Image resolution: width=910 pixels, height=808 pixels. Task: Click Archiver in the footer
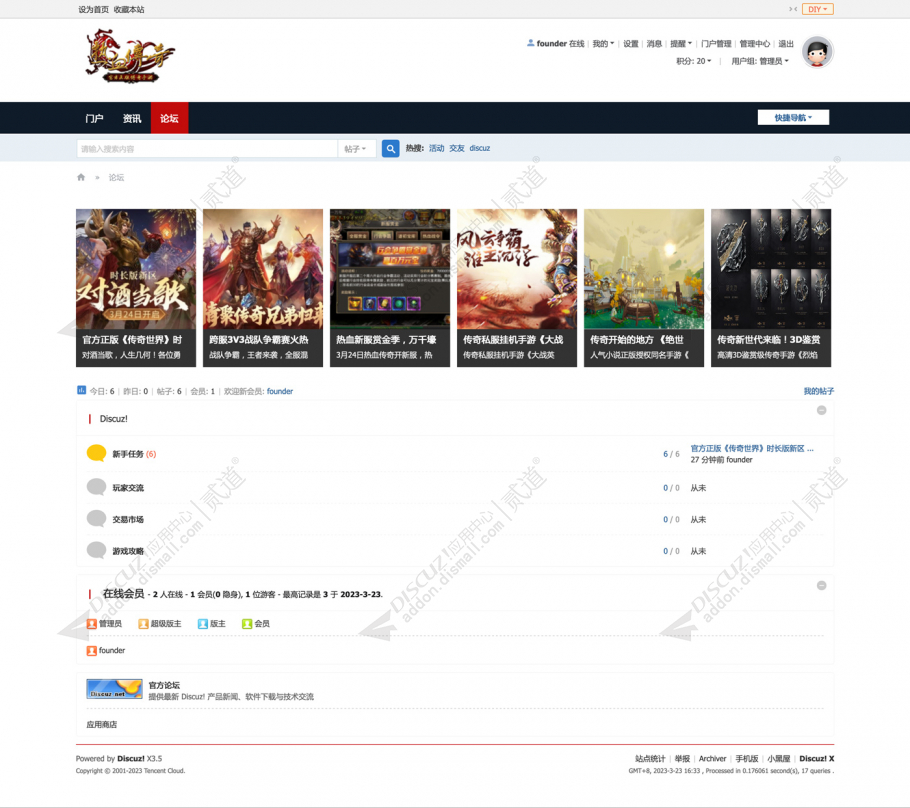pyautogui.click(x=712, y=758)
